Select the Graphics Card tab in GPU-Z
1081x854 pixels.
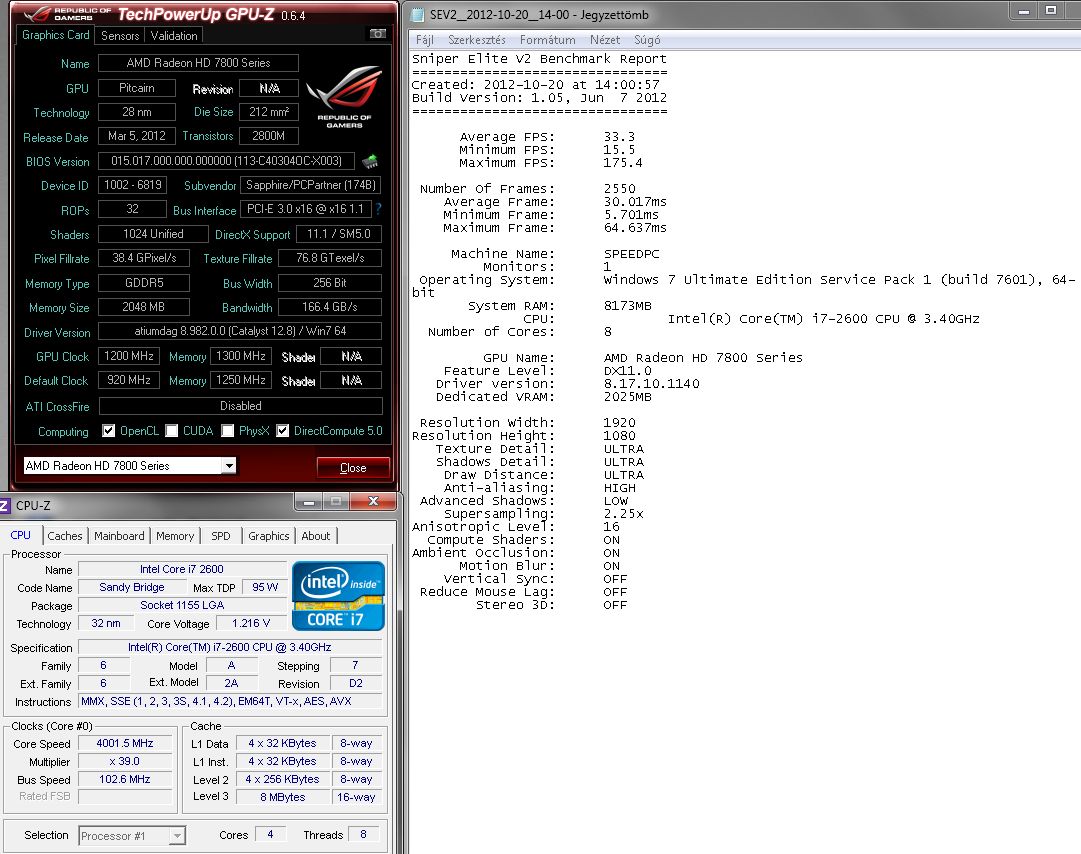[x=56, y=35]
